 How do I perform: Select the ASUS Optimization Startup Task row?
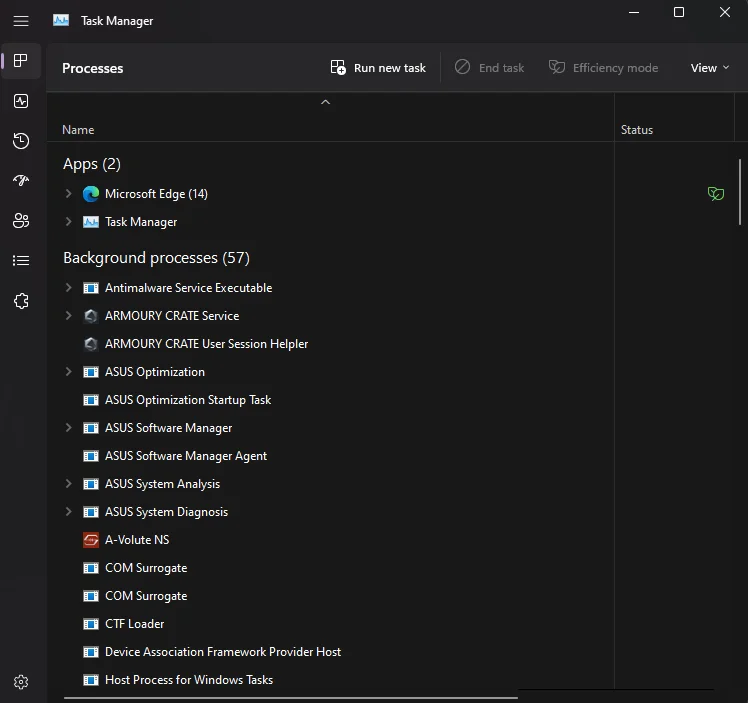point(330,400)
